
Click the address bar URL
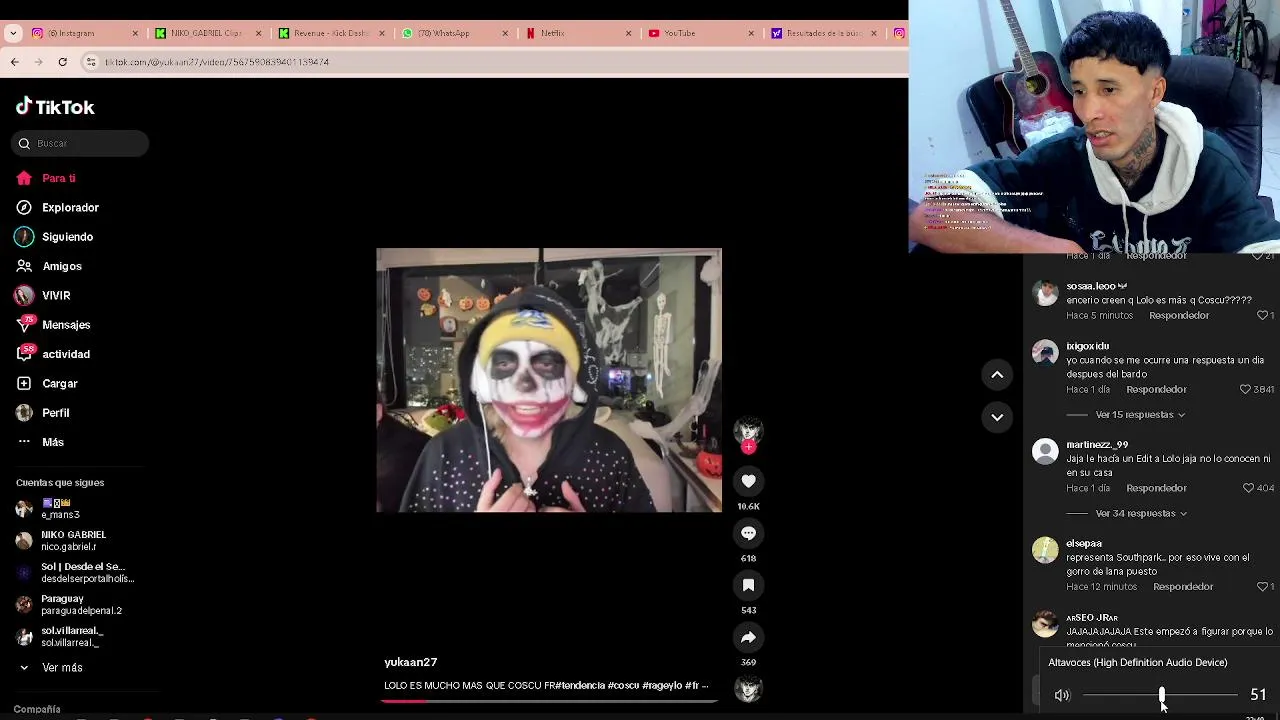217,62
